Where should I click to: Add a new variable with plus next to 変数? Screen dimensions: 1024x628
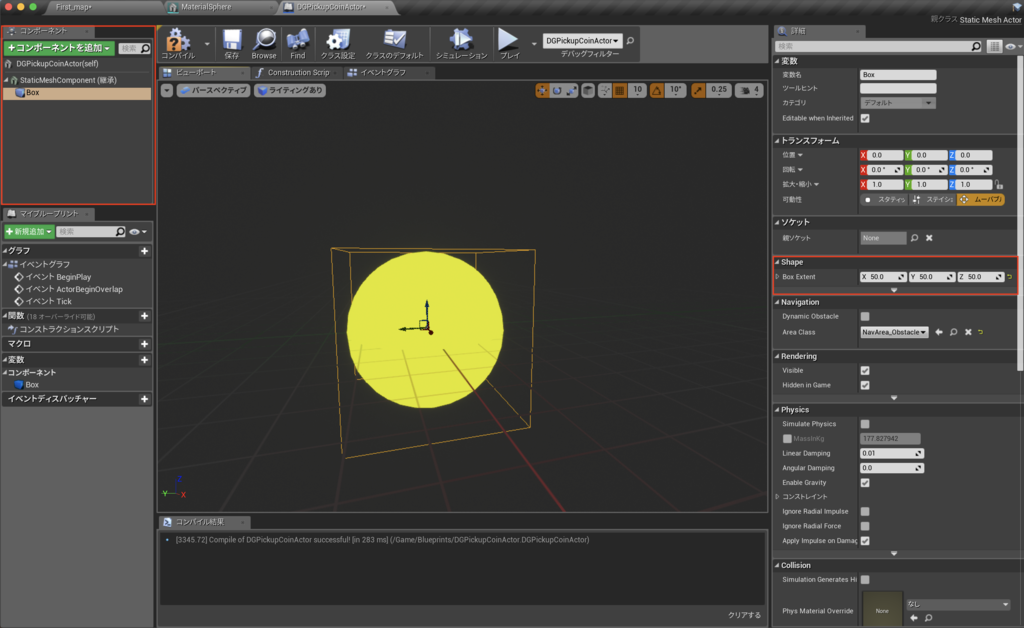[144, 360]
